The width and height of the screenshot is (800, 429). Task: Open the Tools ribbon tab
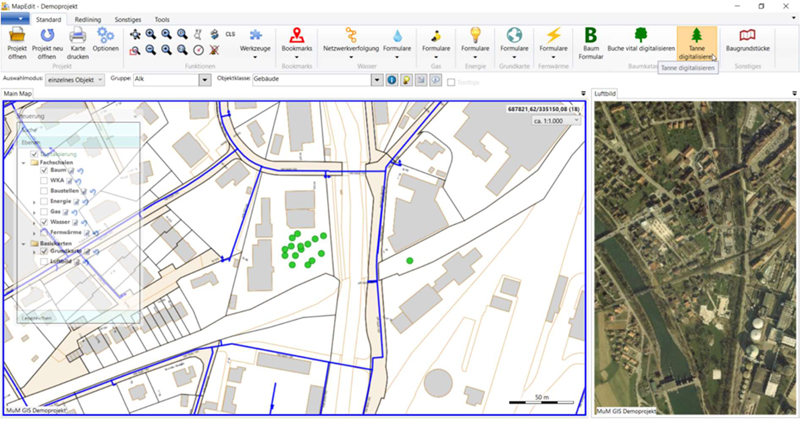tap(162, 19)
